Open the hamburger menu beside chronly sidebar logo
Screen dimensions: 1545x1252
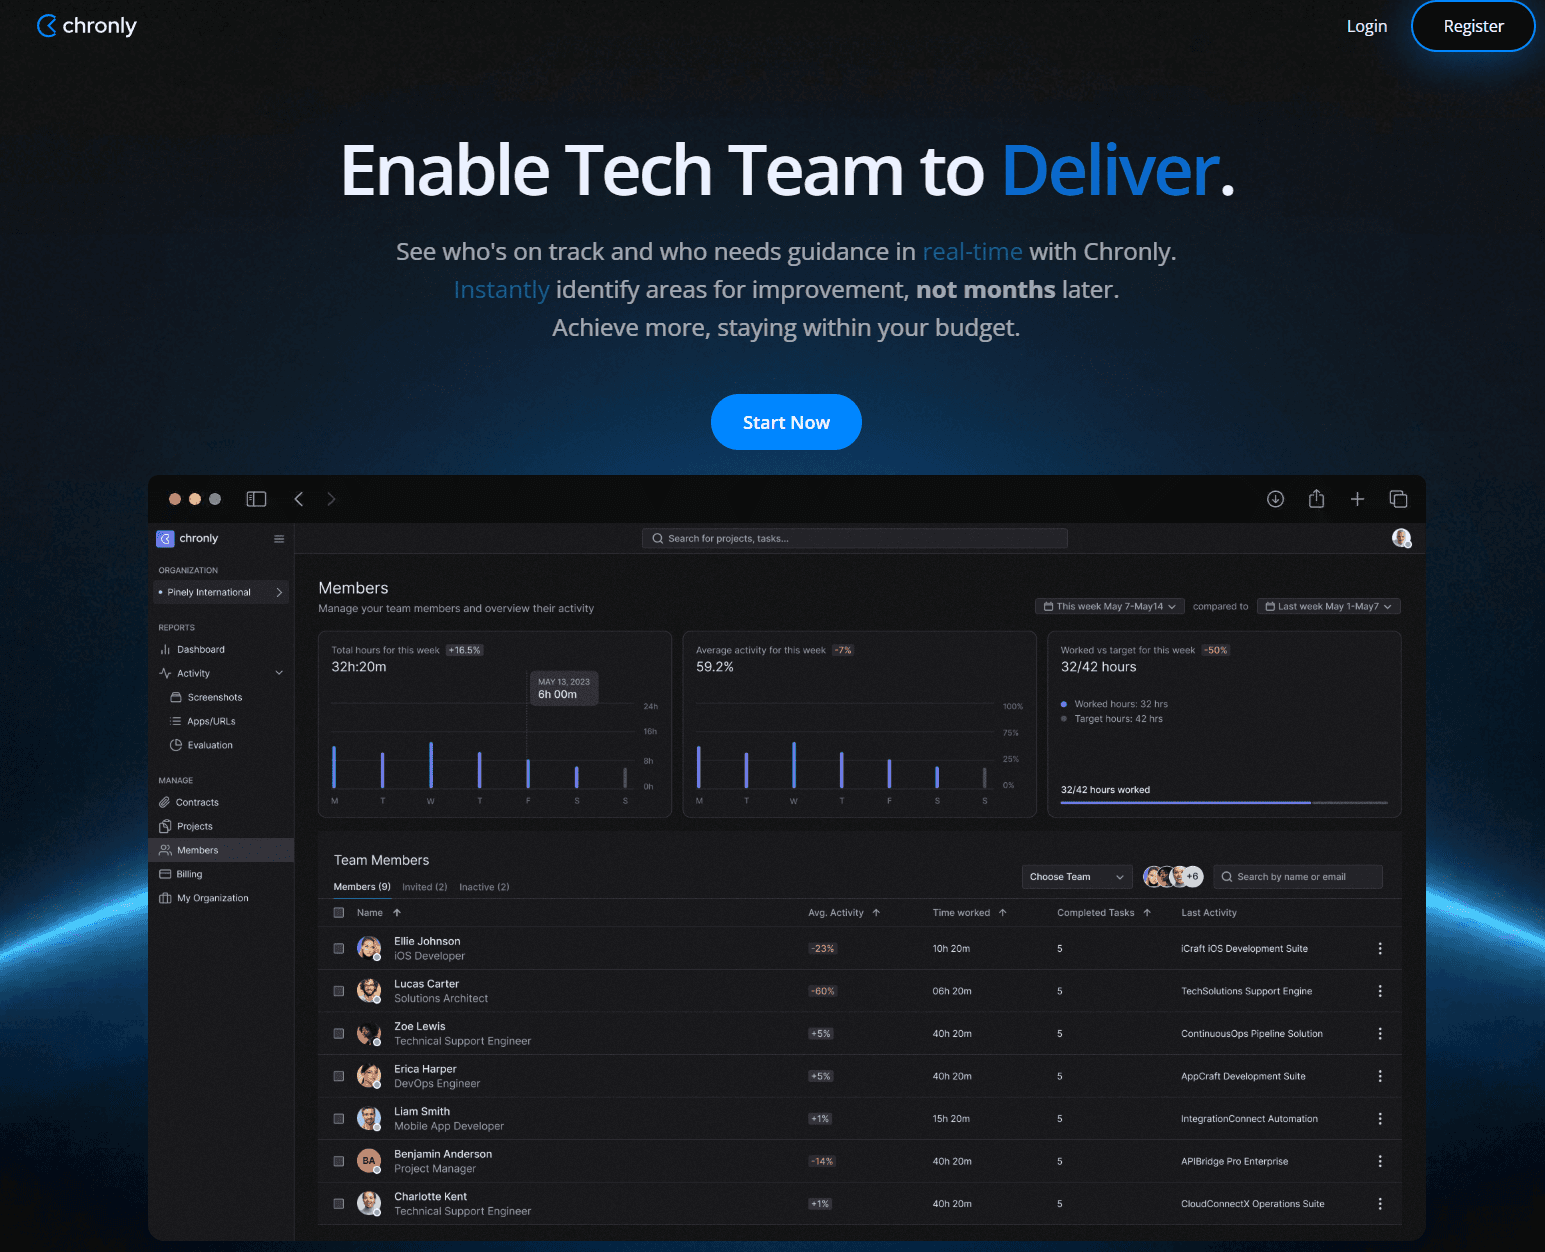pos(279,539)
